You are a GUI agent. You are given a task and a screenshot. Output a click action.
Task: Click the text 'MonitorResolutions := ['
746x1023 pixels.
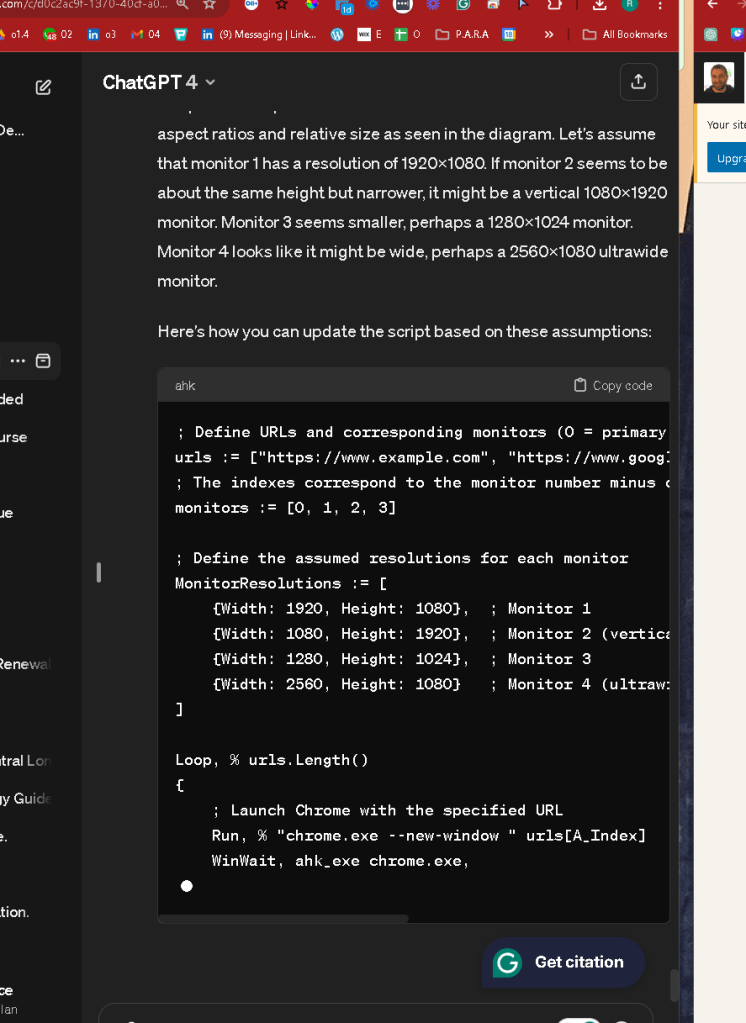[281, 583]
